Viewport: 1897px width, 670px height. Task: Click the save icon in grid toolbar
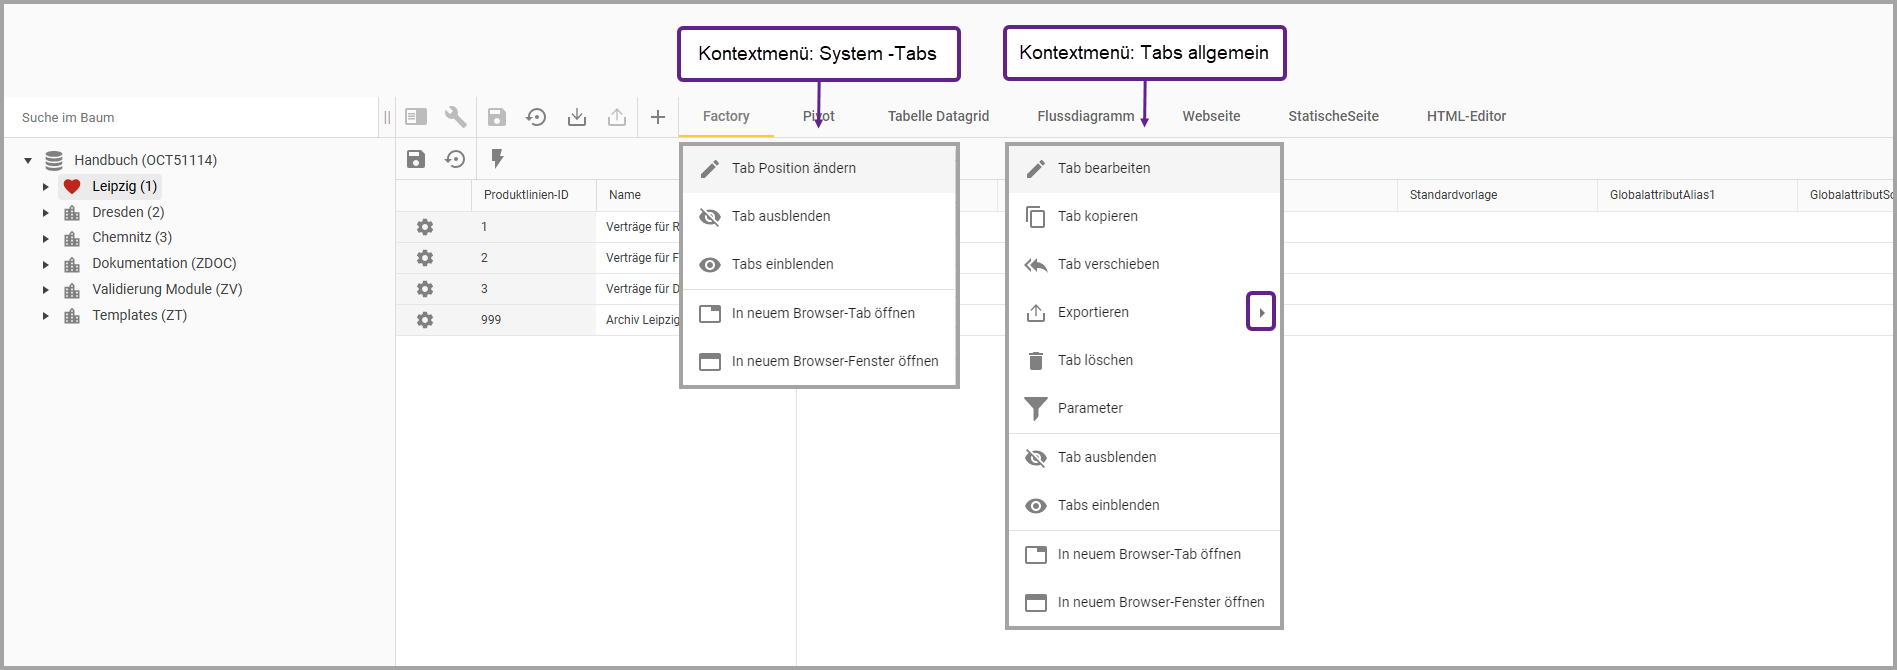tap(416, 159)
